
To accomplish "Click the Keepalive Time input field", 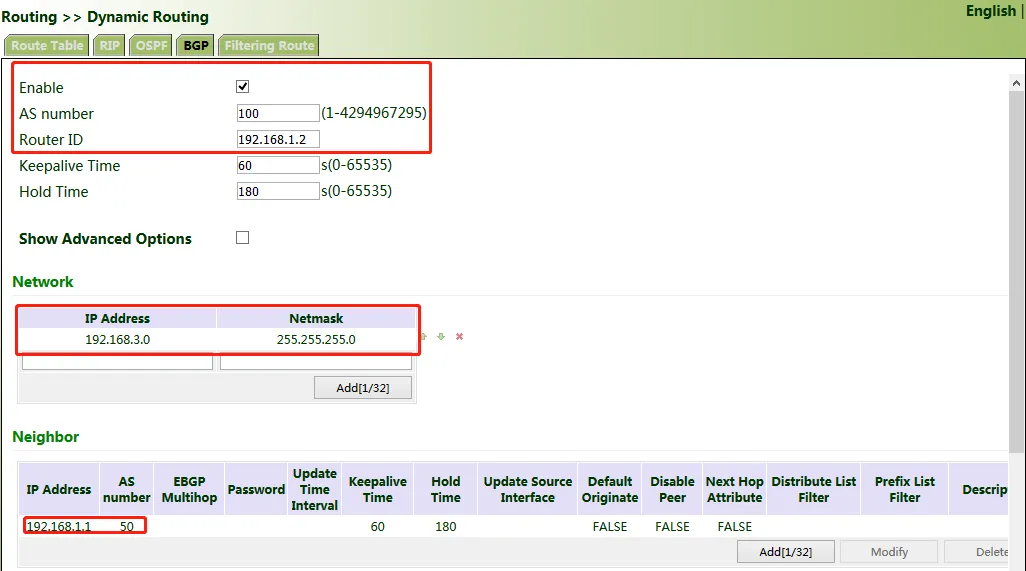I will coord(278,165).
